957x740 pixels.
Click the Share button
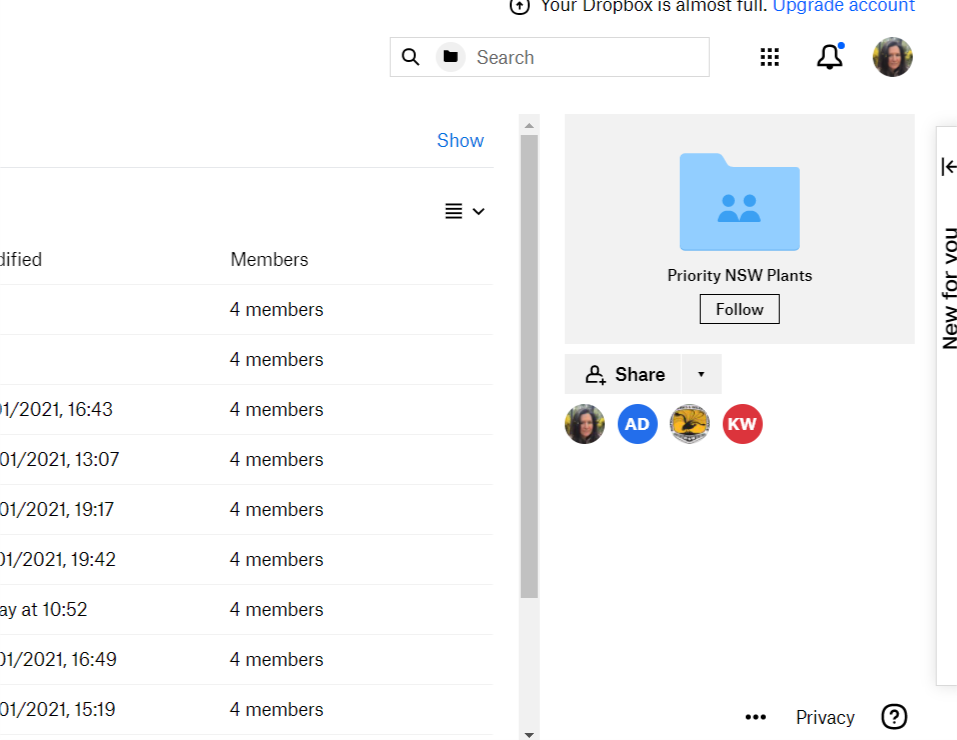pyautogui.click(x=623, y=374)
